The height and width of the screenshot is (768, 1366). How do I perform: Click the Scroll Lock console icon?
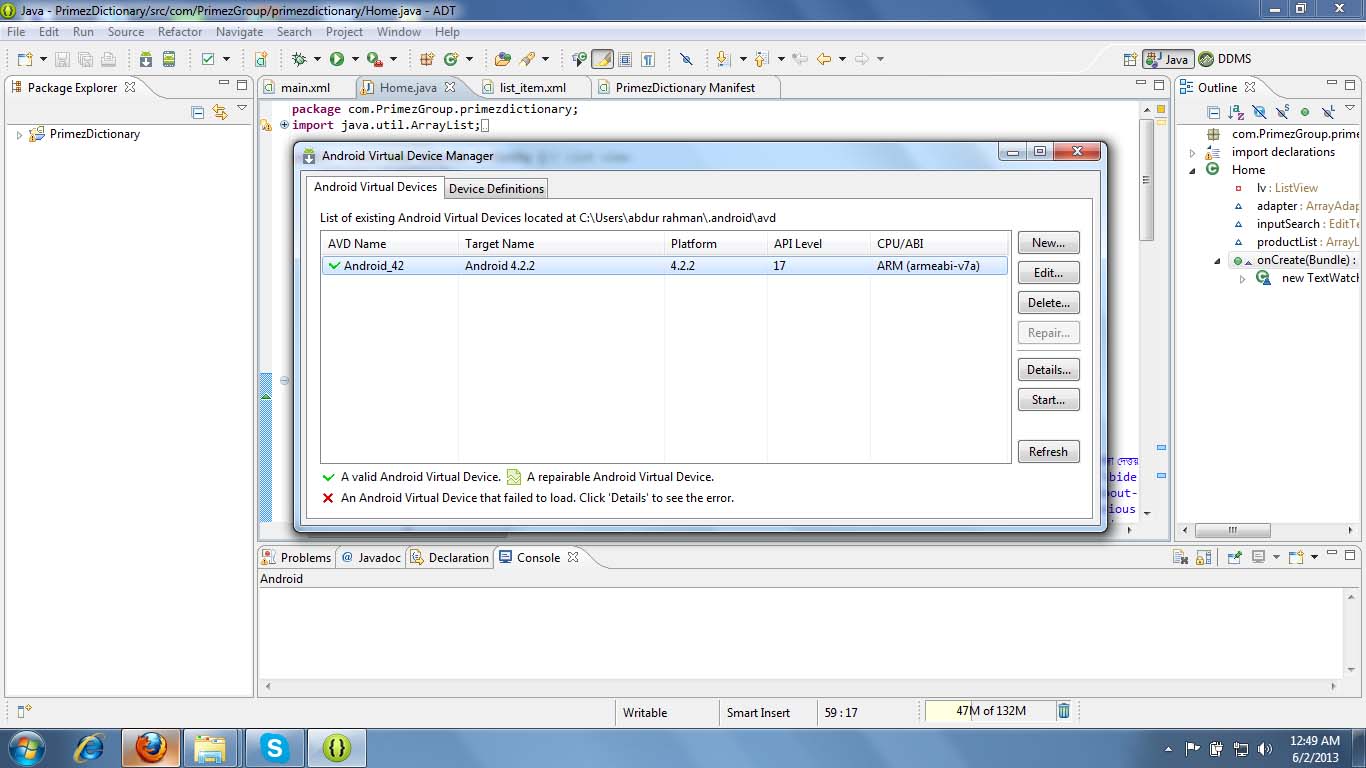point(1204,557)
